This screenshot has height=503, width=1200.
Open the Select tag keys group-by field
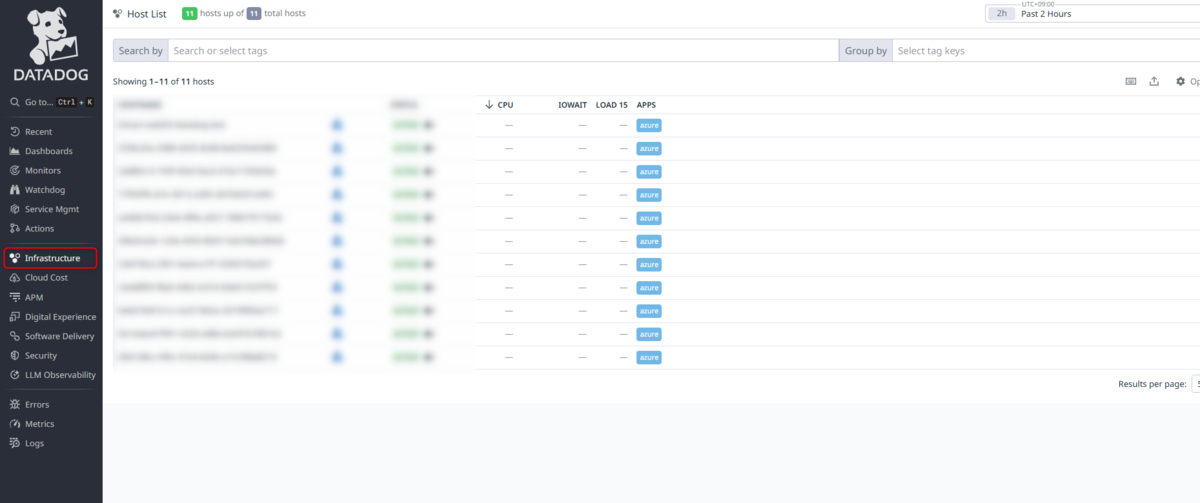pyautogui.click(x=1045, y=50)
